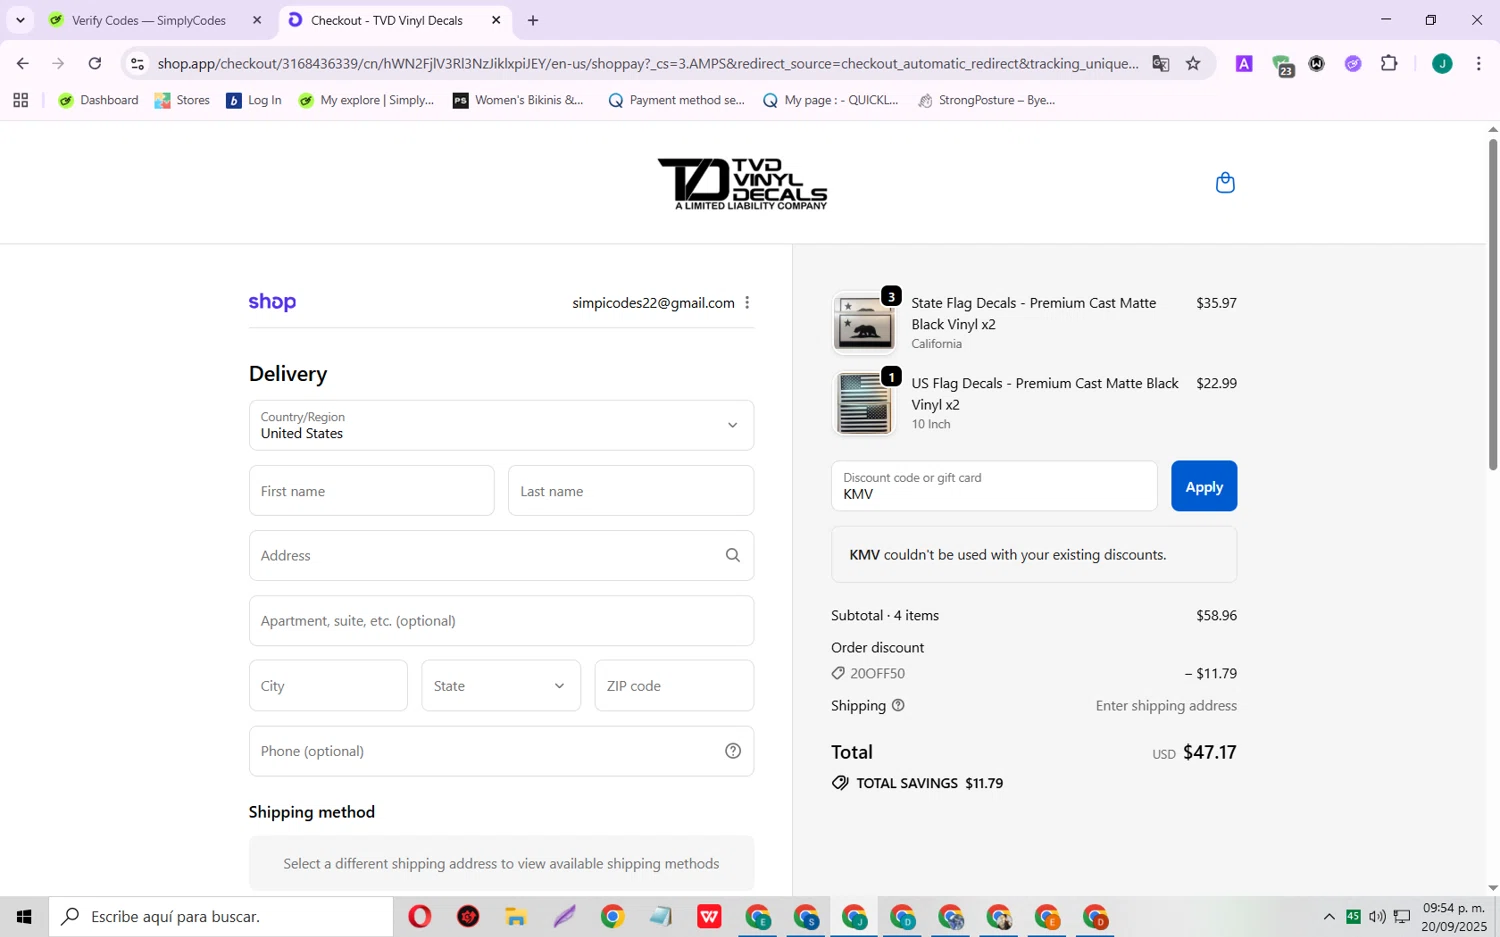Click the City field
Viewport: 1500px width, 937px height.
tap(328, 686)
